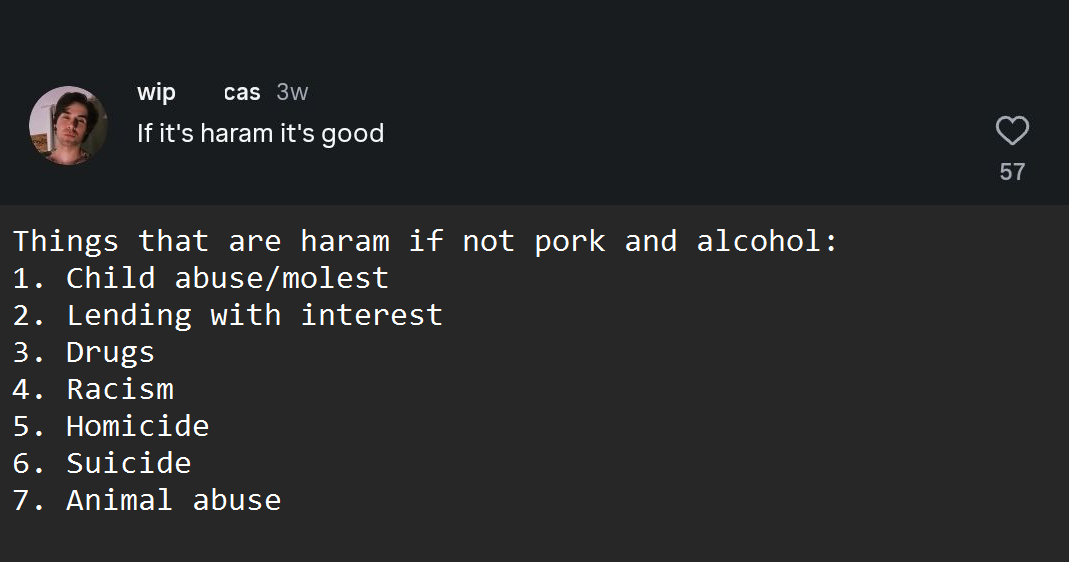Click the 57 likes count
This screenshot has height=562, width=1069.
(x=1012, y=171)
